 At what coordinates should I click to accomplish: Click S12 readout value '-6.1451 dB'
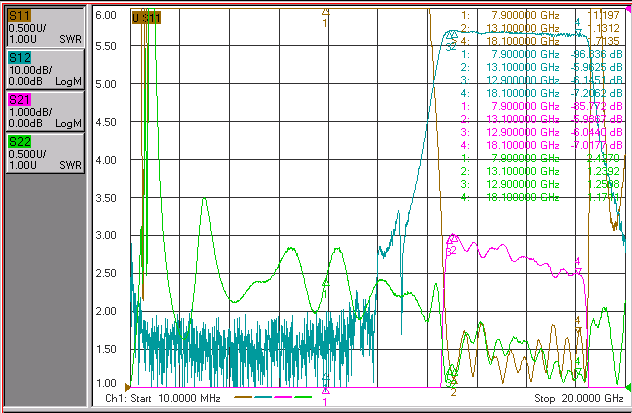[597, 80]
